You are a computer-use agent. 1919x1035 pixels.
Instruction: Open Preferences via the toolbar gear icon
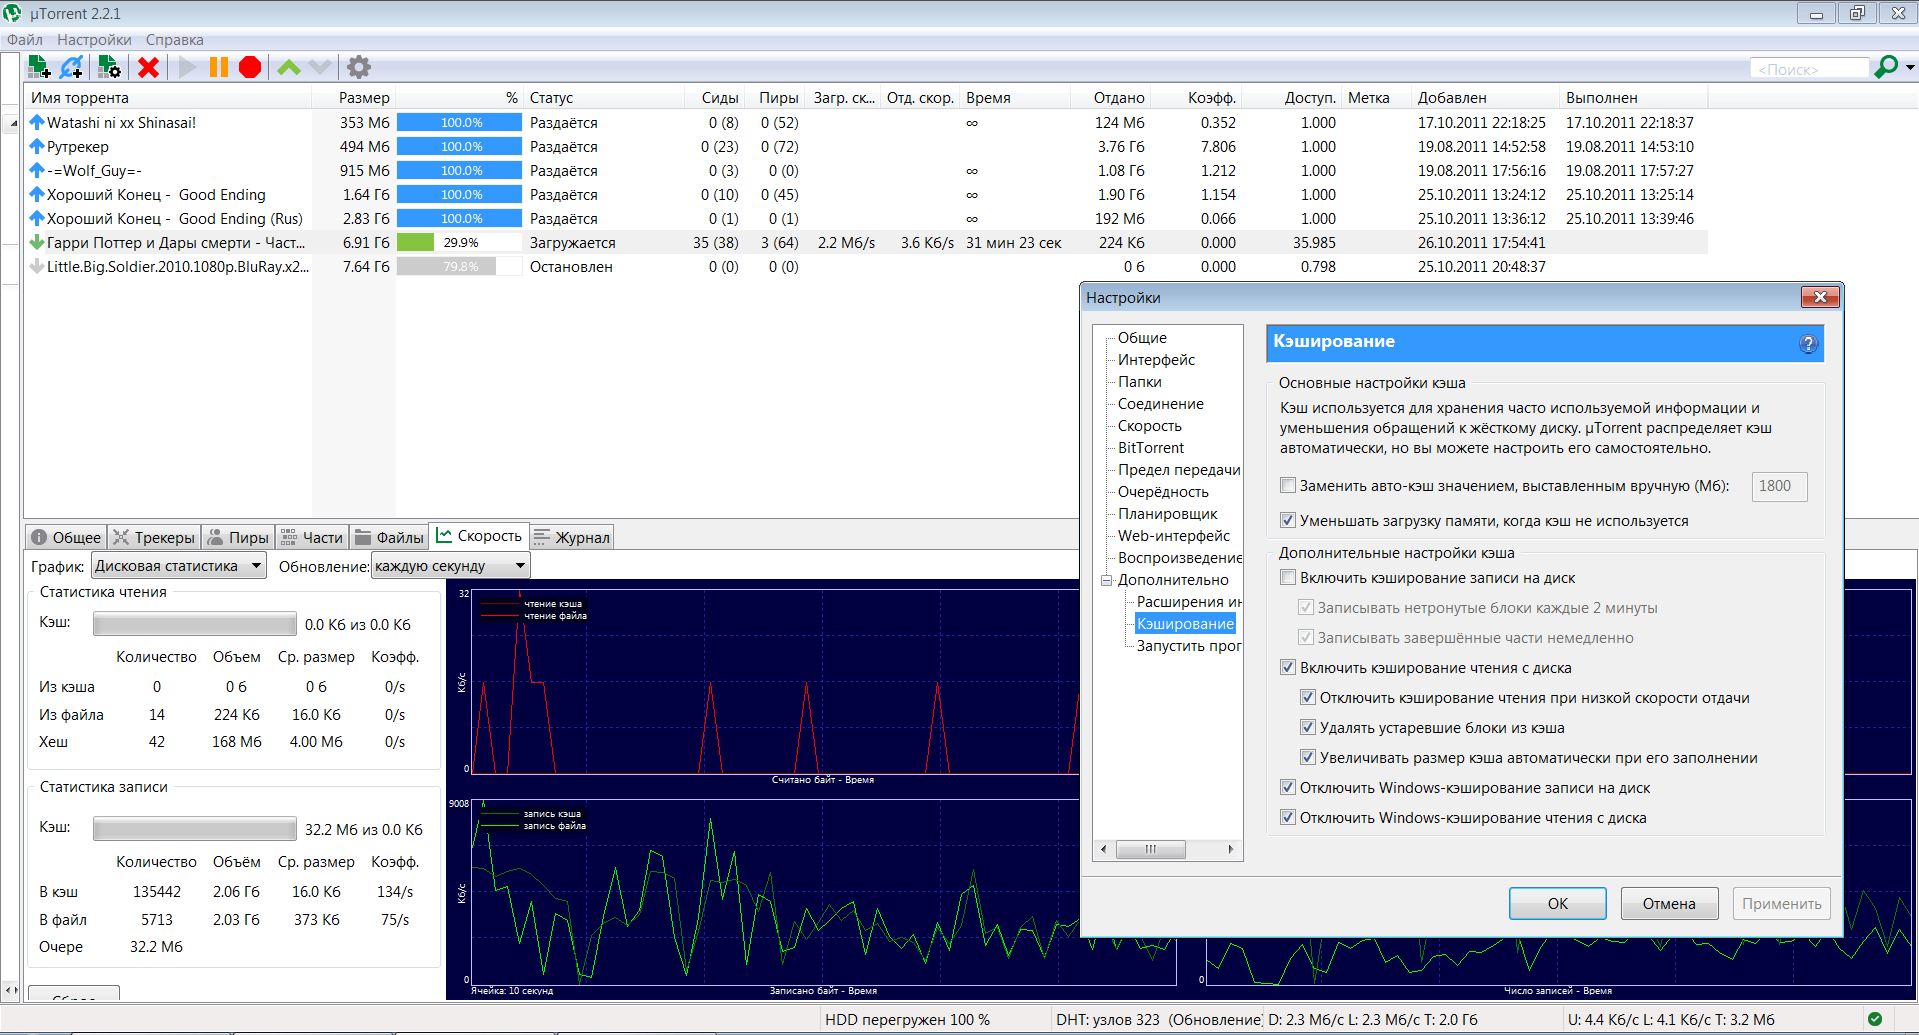(359, 67)
